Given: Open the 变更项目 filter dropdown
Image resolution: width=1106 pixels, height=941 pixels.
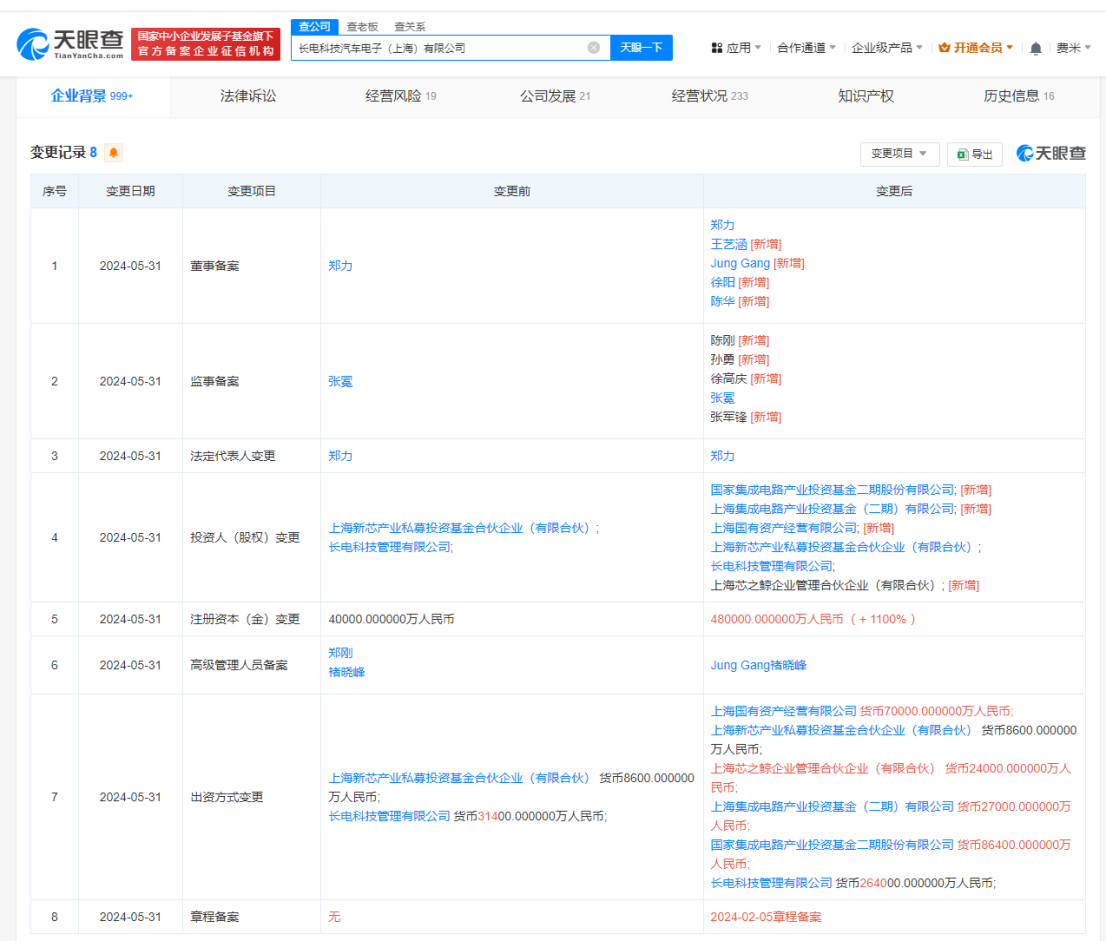Looking at the screenshot, I should [899, 154].
